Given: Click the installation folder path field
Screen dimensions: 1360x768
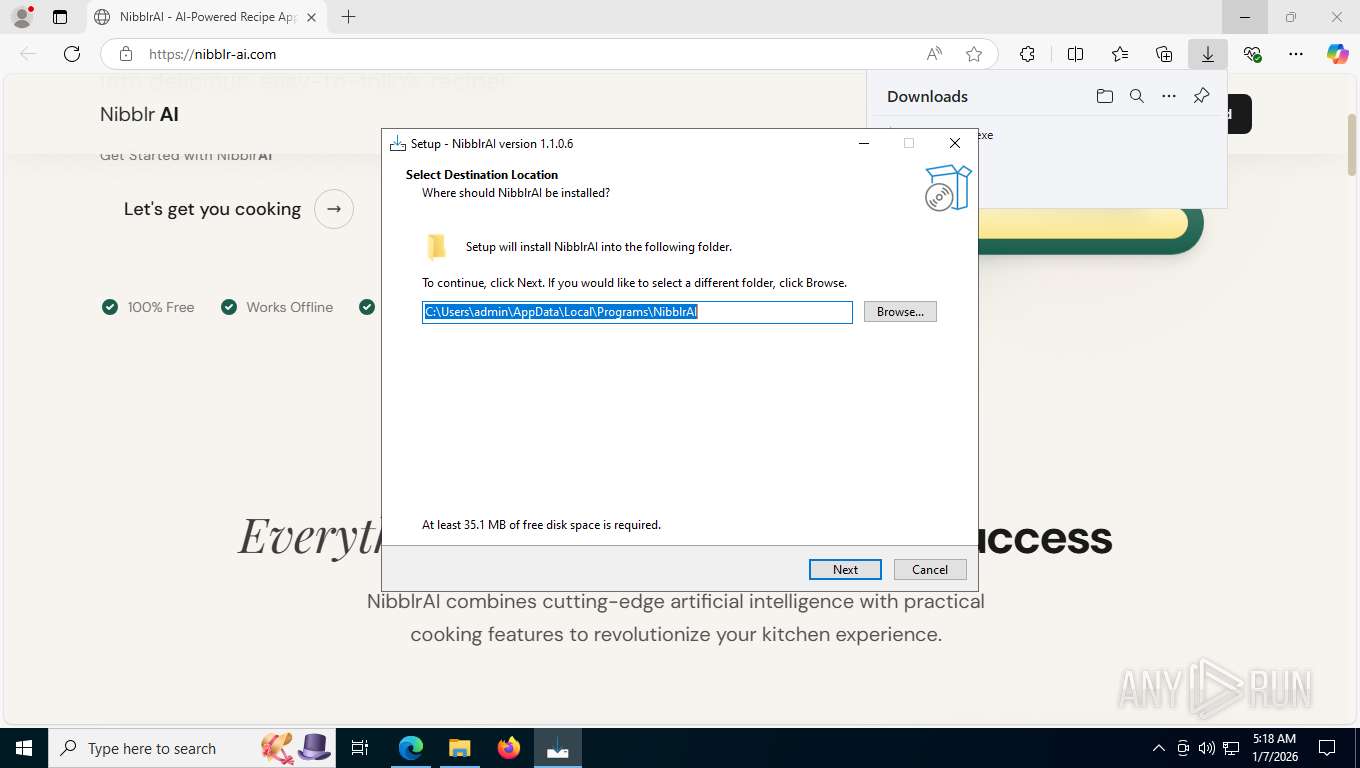Looking at the screenshot, I should pyautogui.click(x=637, y=312).
